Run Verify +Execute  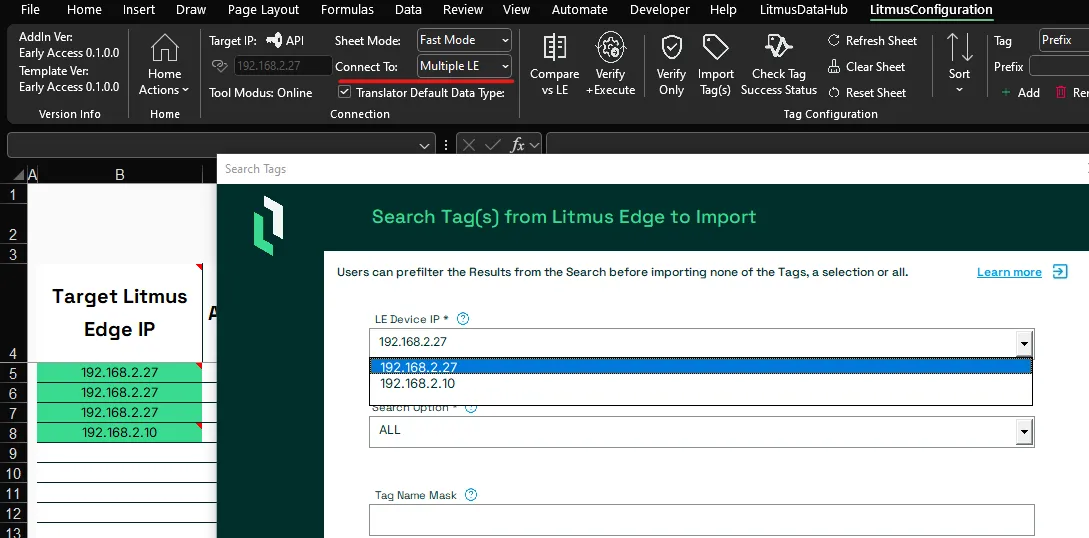[x=610, y=65]
